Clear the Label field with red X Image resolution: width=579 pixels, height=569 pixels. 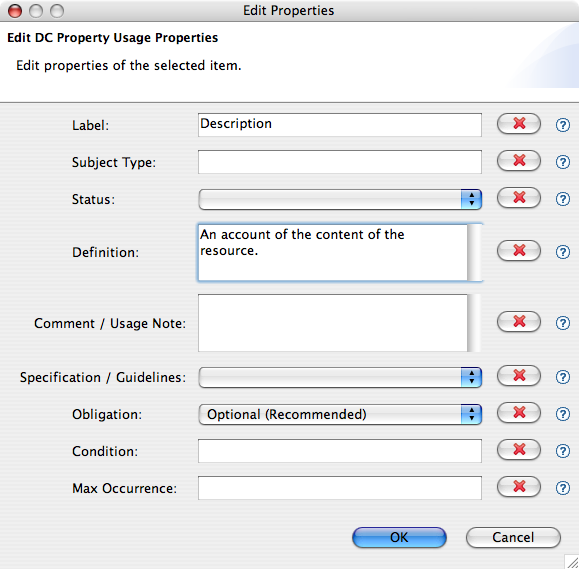click(519, 124)
